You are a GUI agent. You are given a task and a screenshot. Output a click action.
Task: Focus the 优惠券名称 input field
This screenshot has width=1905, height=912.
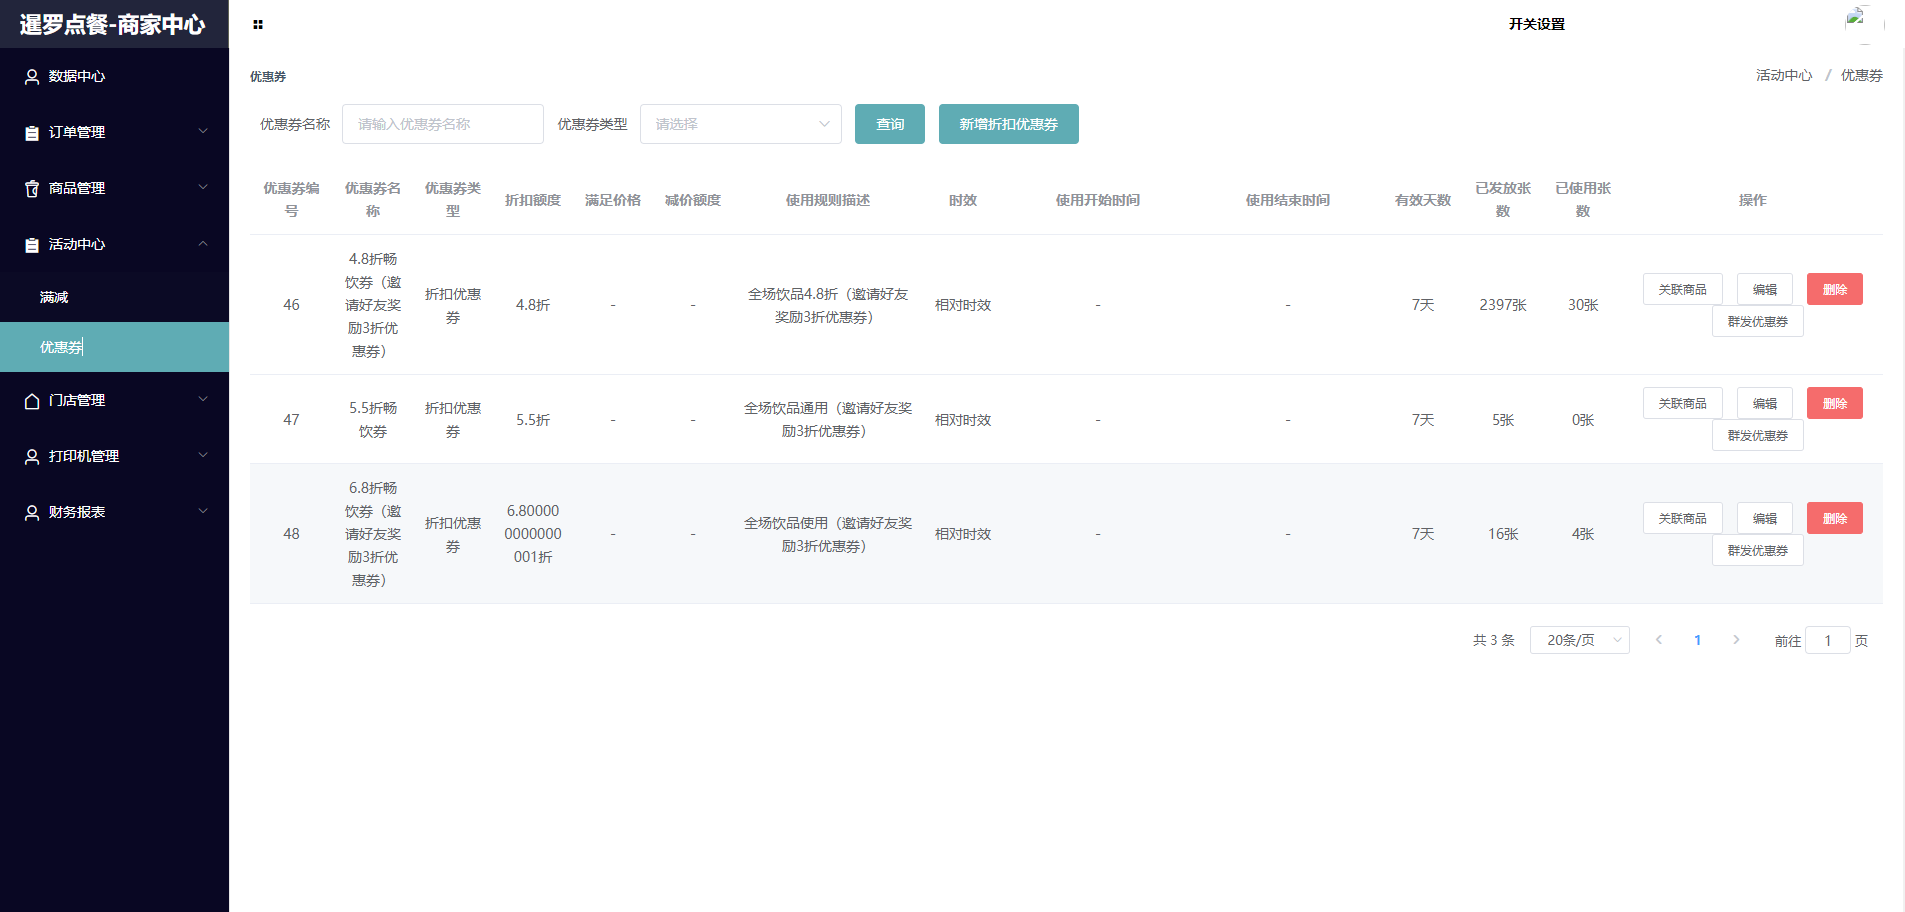[443, 124]
